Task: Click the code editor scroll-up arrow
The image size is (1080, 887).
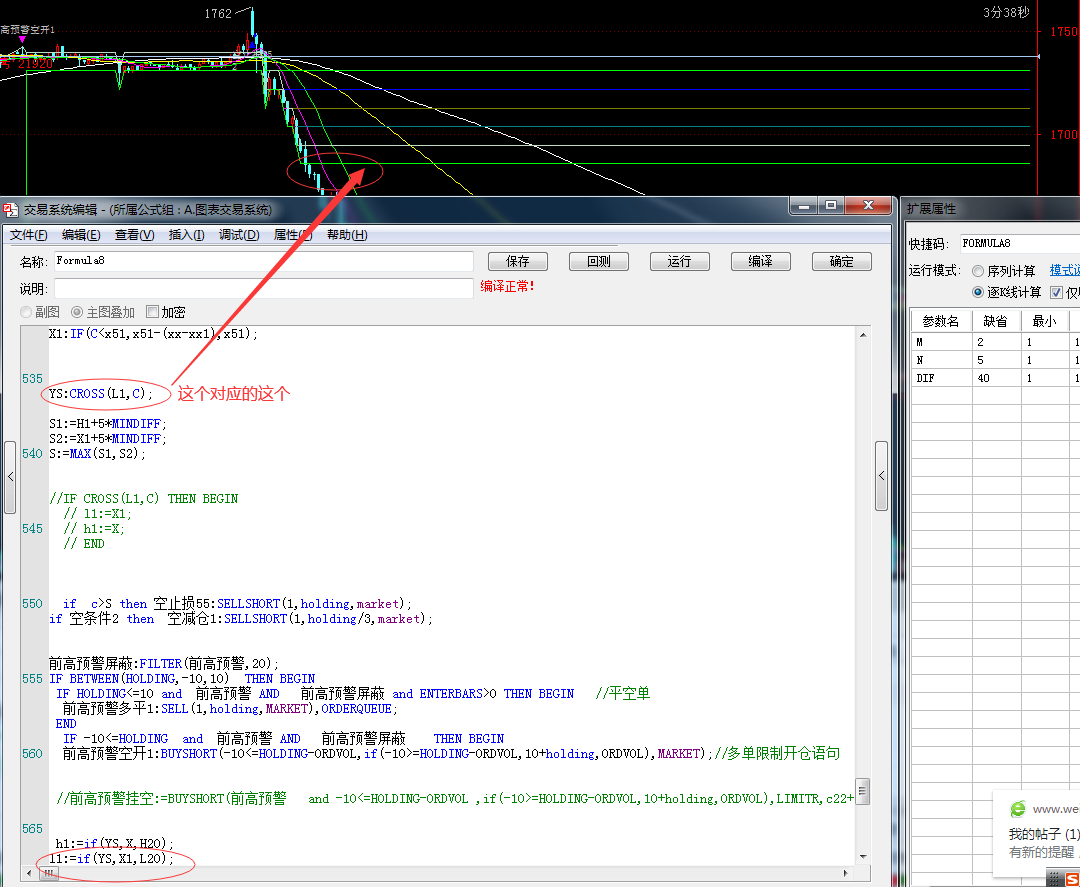Action: tap(863, 335)
